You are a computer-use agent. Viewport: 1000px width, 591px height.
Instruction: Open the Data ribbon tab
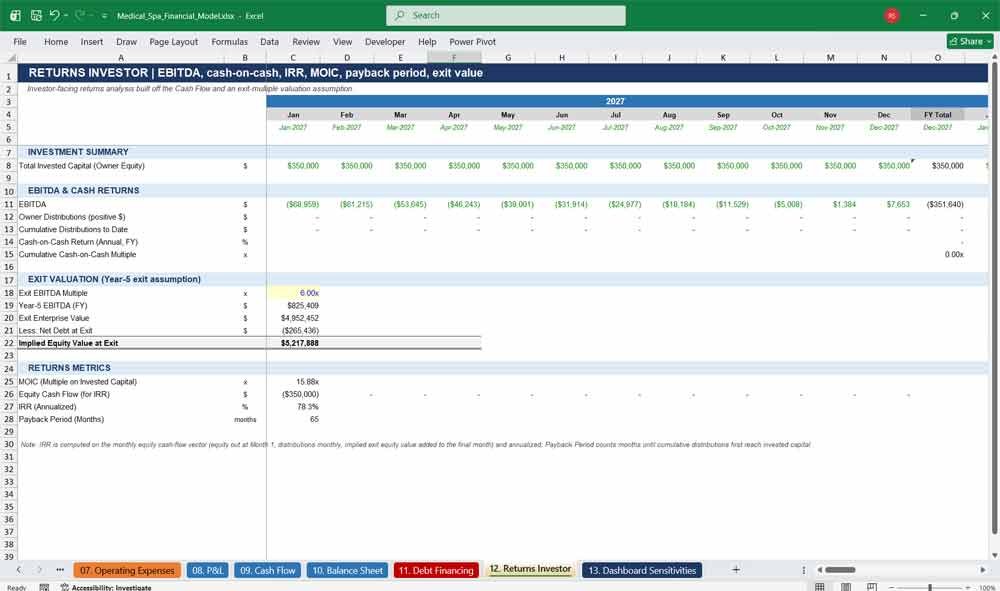click(269, 41)
